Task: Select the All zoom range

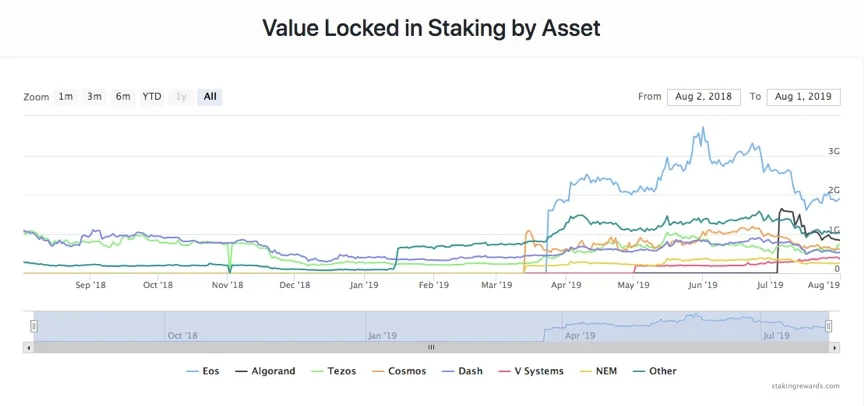Action: (x=210, y=97)
